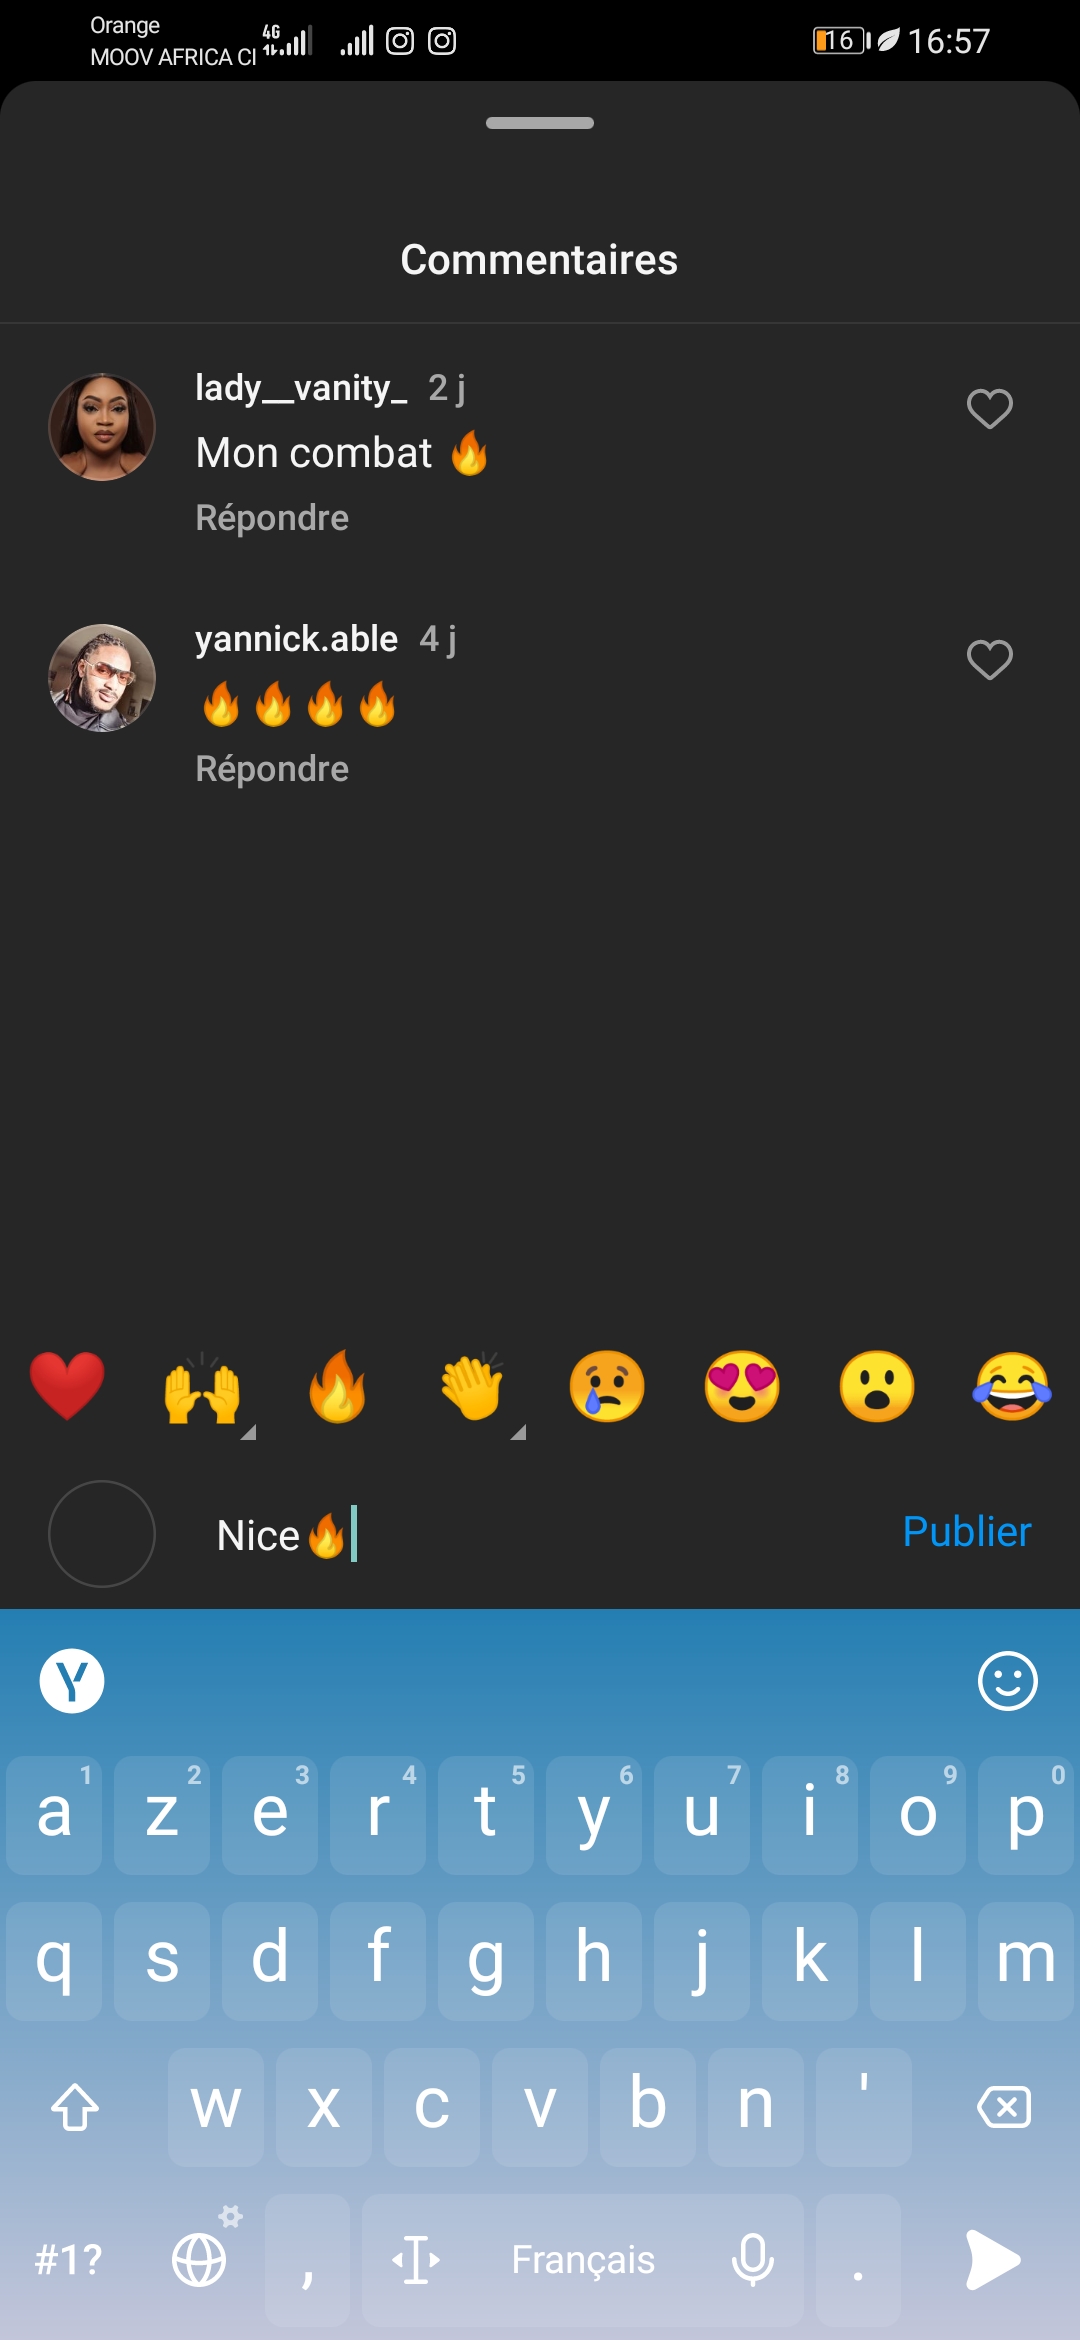Expand clapping hands emoji variants
This screenshot has width=1080, height=2340.
pos(473,1392)
